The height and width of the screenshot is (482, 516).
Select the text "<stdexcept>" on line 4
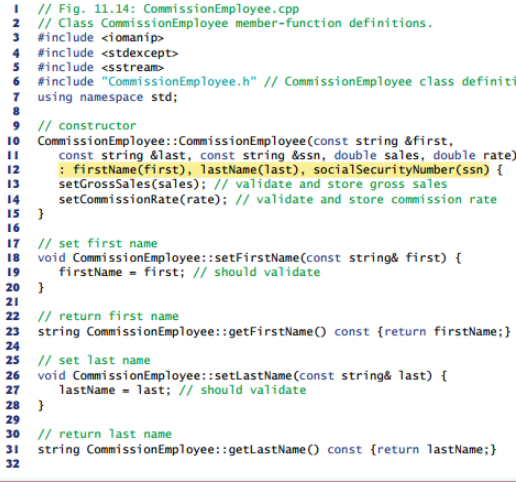click(x=139, y=53)
